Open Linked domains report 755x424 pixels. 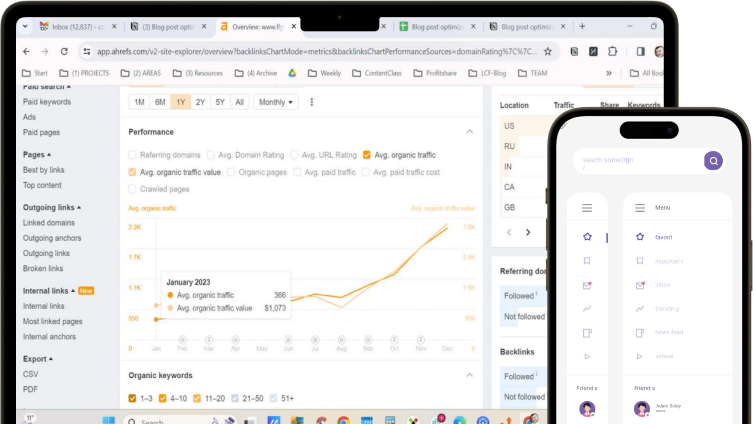pyautogui.click(x=49, y=223)
